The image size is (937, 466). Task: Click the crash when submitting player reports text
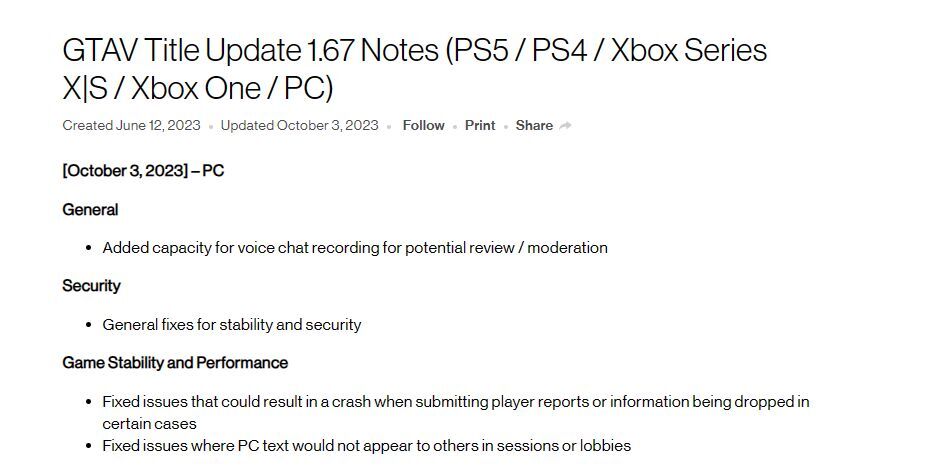pos(455,402)
